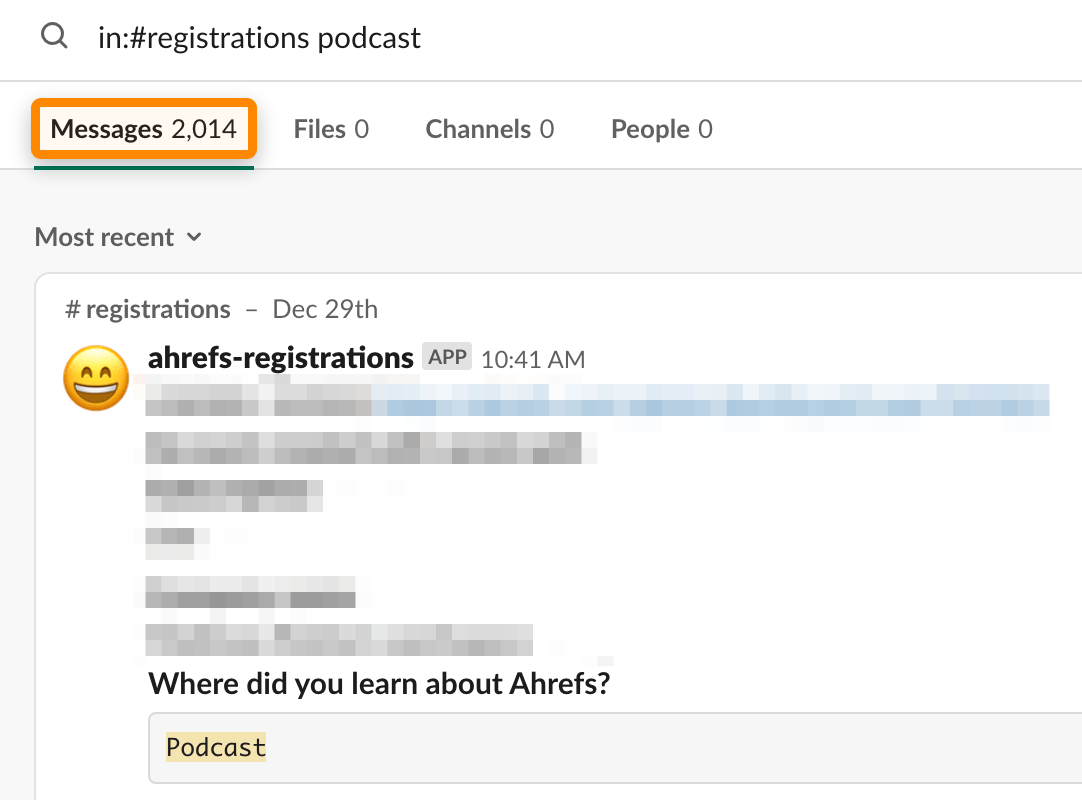Jump to the Dec 29th date

pyautogui.click(x=325, y=309)
